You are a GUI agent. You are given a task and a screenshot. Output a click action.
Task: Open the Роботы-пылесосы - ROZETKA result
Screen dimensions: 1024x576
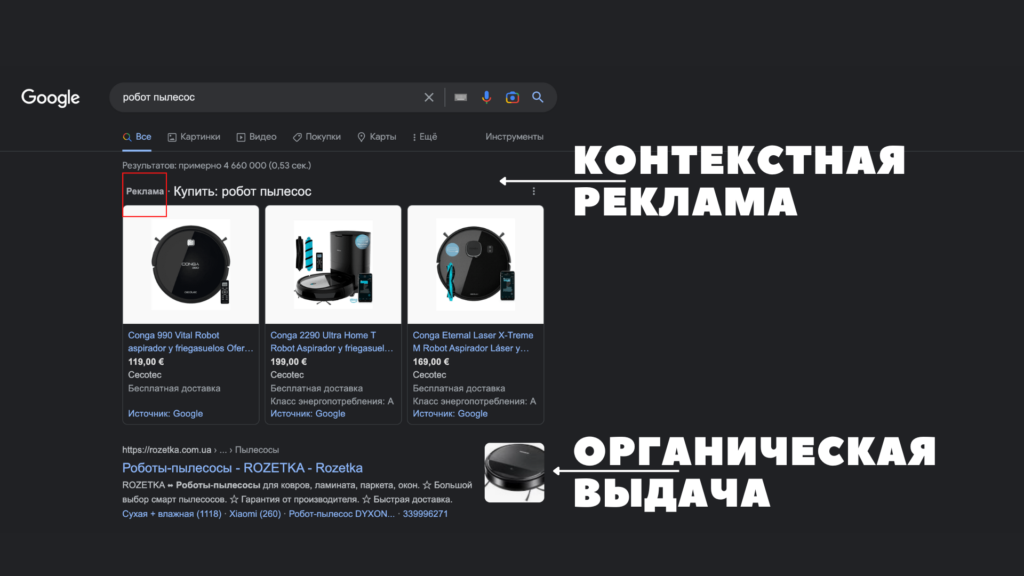click(242, 468)
